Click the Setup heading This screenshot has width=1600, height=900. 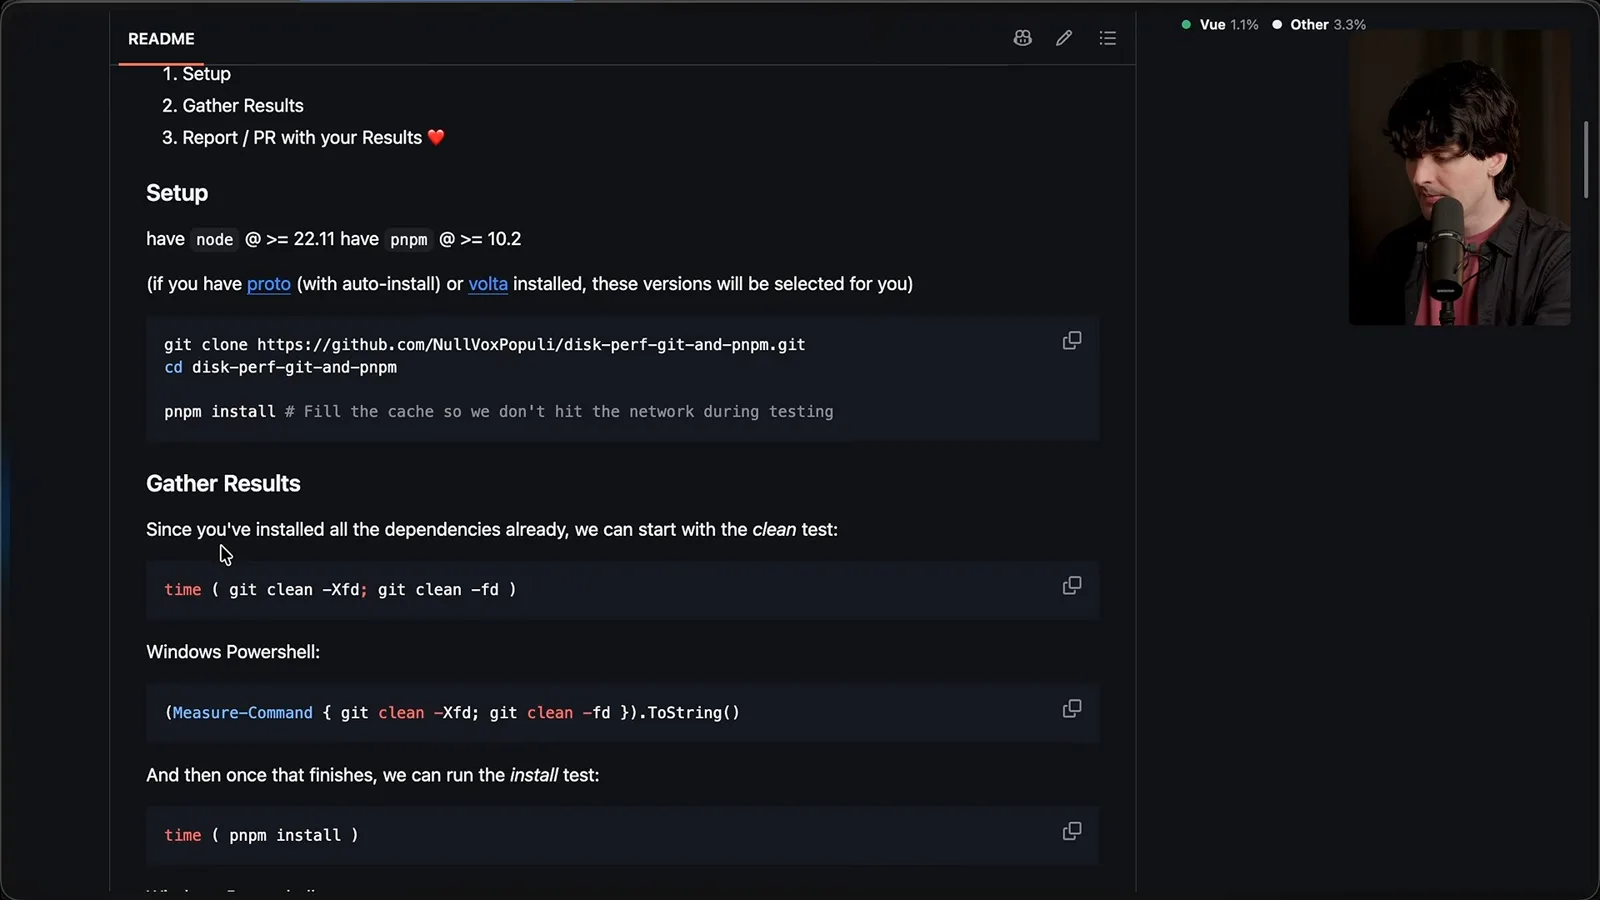click(177, 193)
